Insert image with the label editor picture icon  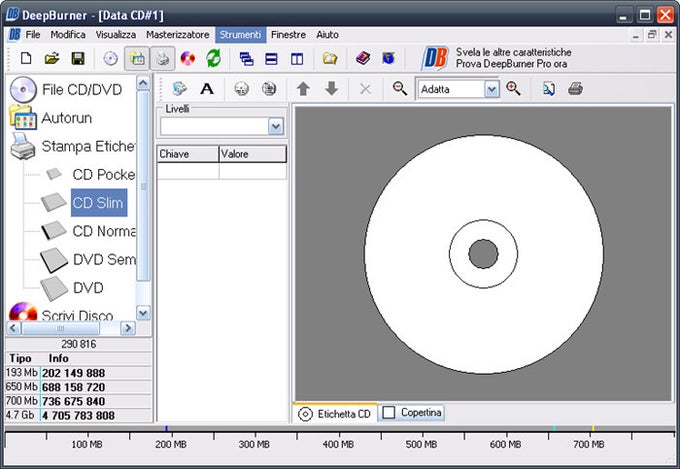180,89
